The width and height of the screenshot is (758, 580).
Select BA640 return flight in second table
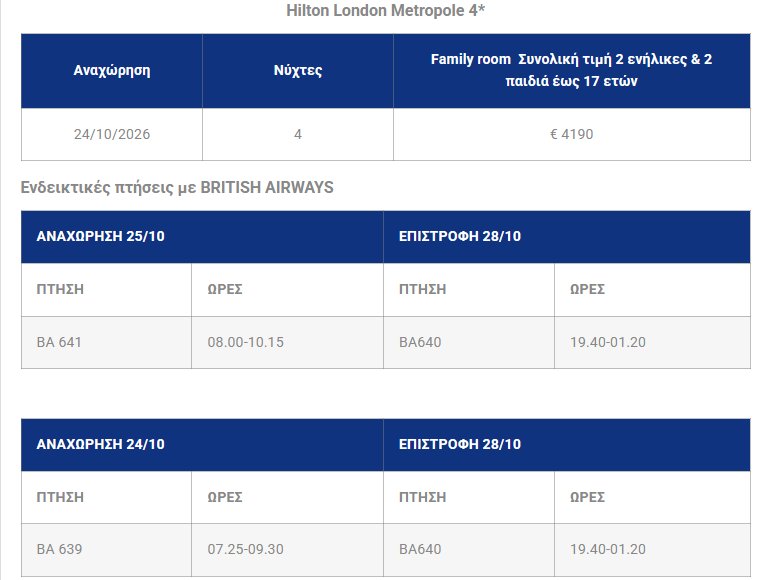469,550
